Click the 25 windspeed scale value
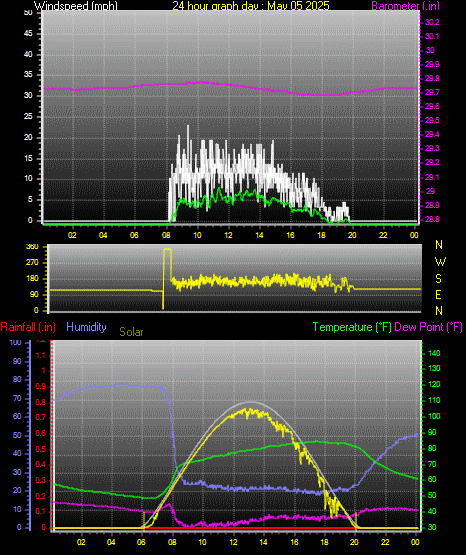Image resolution: width=466 pixels, height=555 pixels. [28, 116]
